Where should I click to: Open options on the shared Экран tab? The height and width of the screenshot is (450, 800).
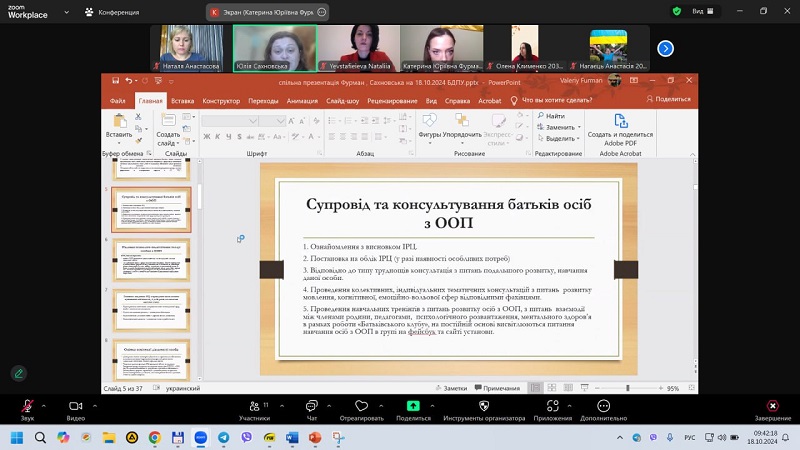point(321,12)
